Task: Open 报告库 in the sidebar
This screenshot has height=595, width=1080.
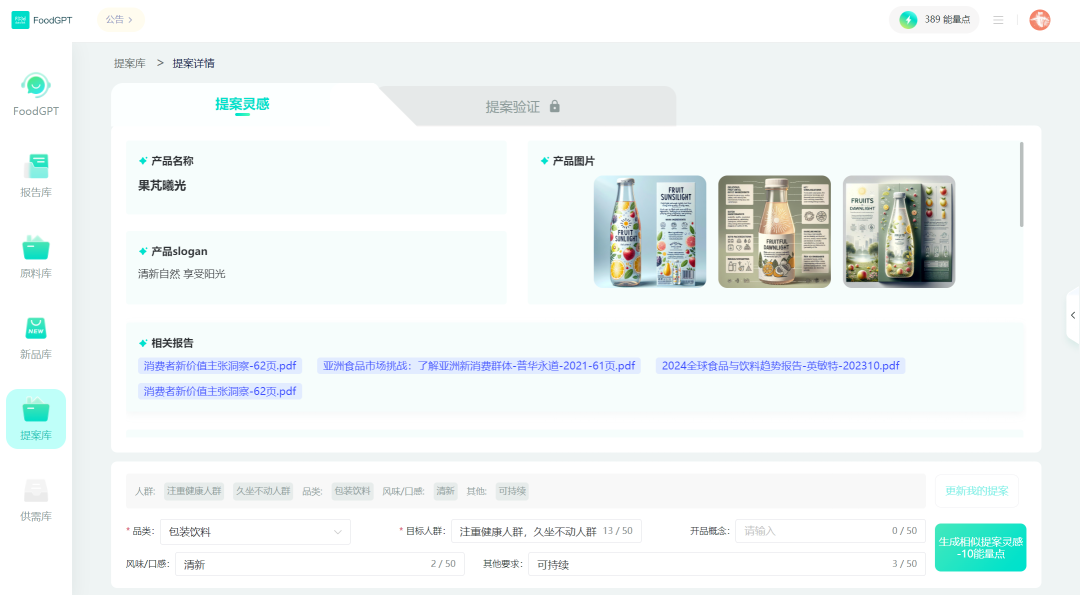Action: [x=36, y=168]
